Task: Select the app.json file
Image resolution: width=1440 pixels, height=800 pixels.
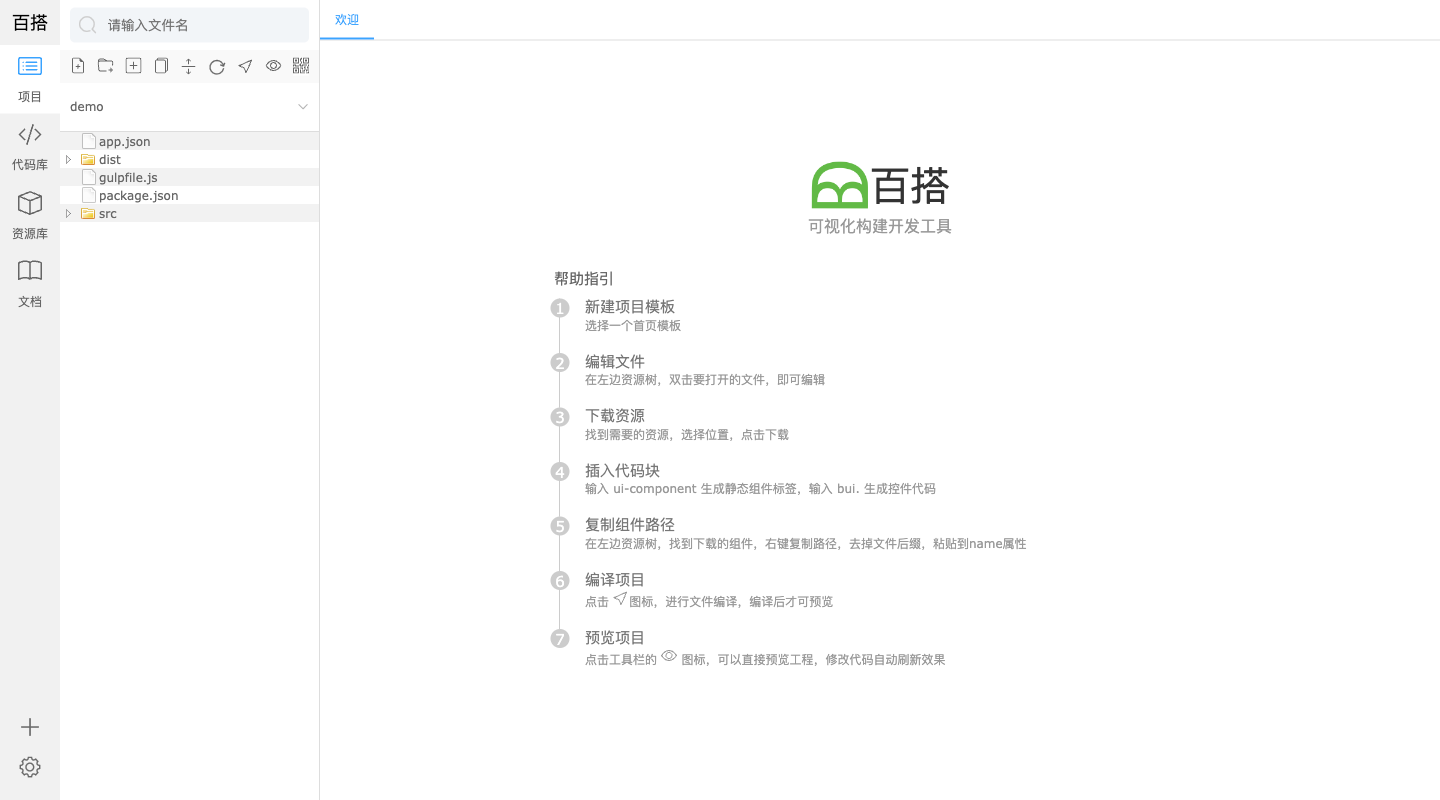Action: tap(189, 141)
